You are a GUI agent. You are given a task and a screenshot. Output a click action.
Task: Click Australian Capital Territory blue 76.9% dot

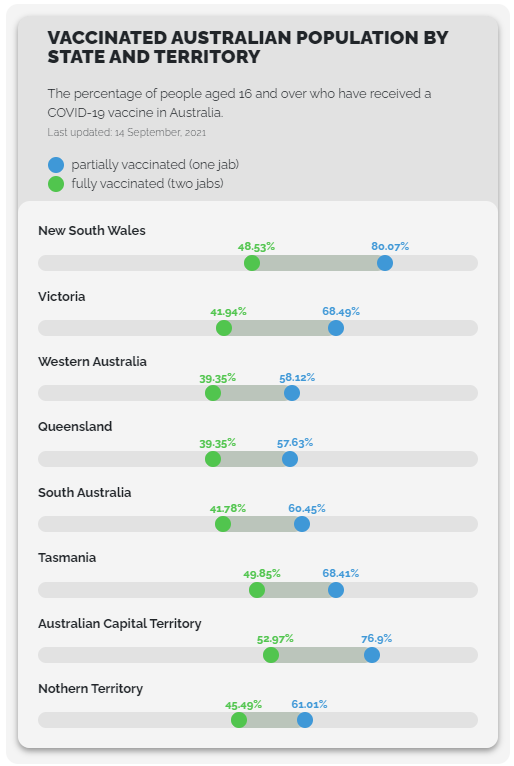(x=372, y=655)
